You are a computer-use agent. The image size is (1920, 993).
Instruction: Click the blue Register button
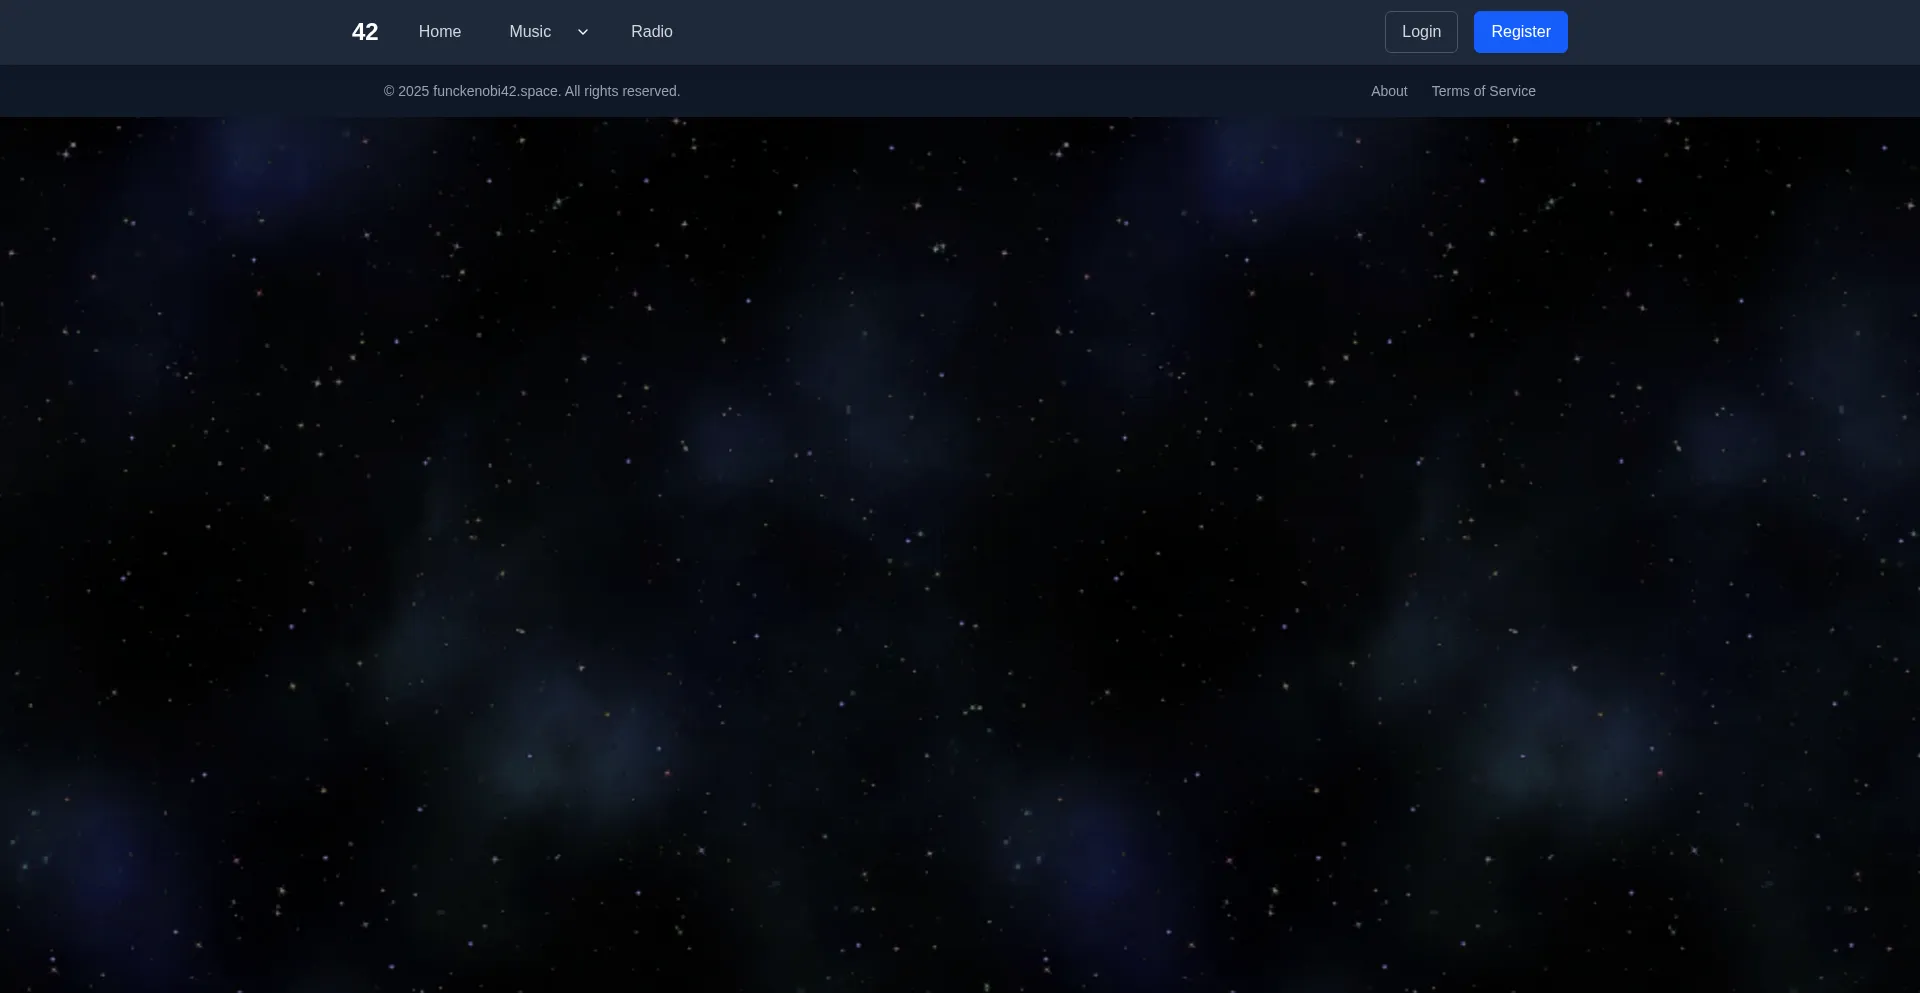pyautogui.click(x=1521, y=32)
